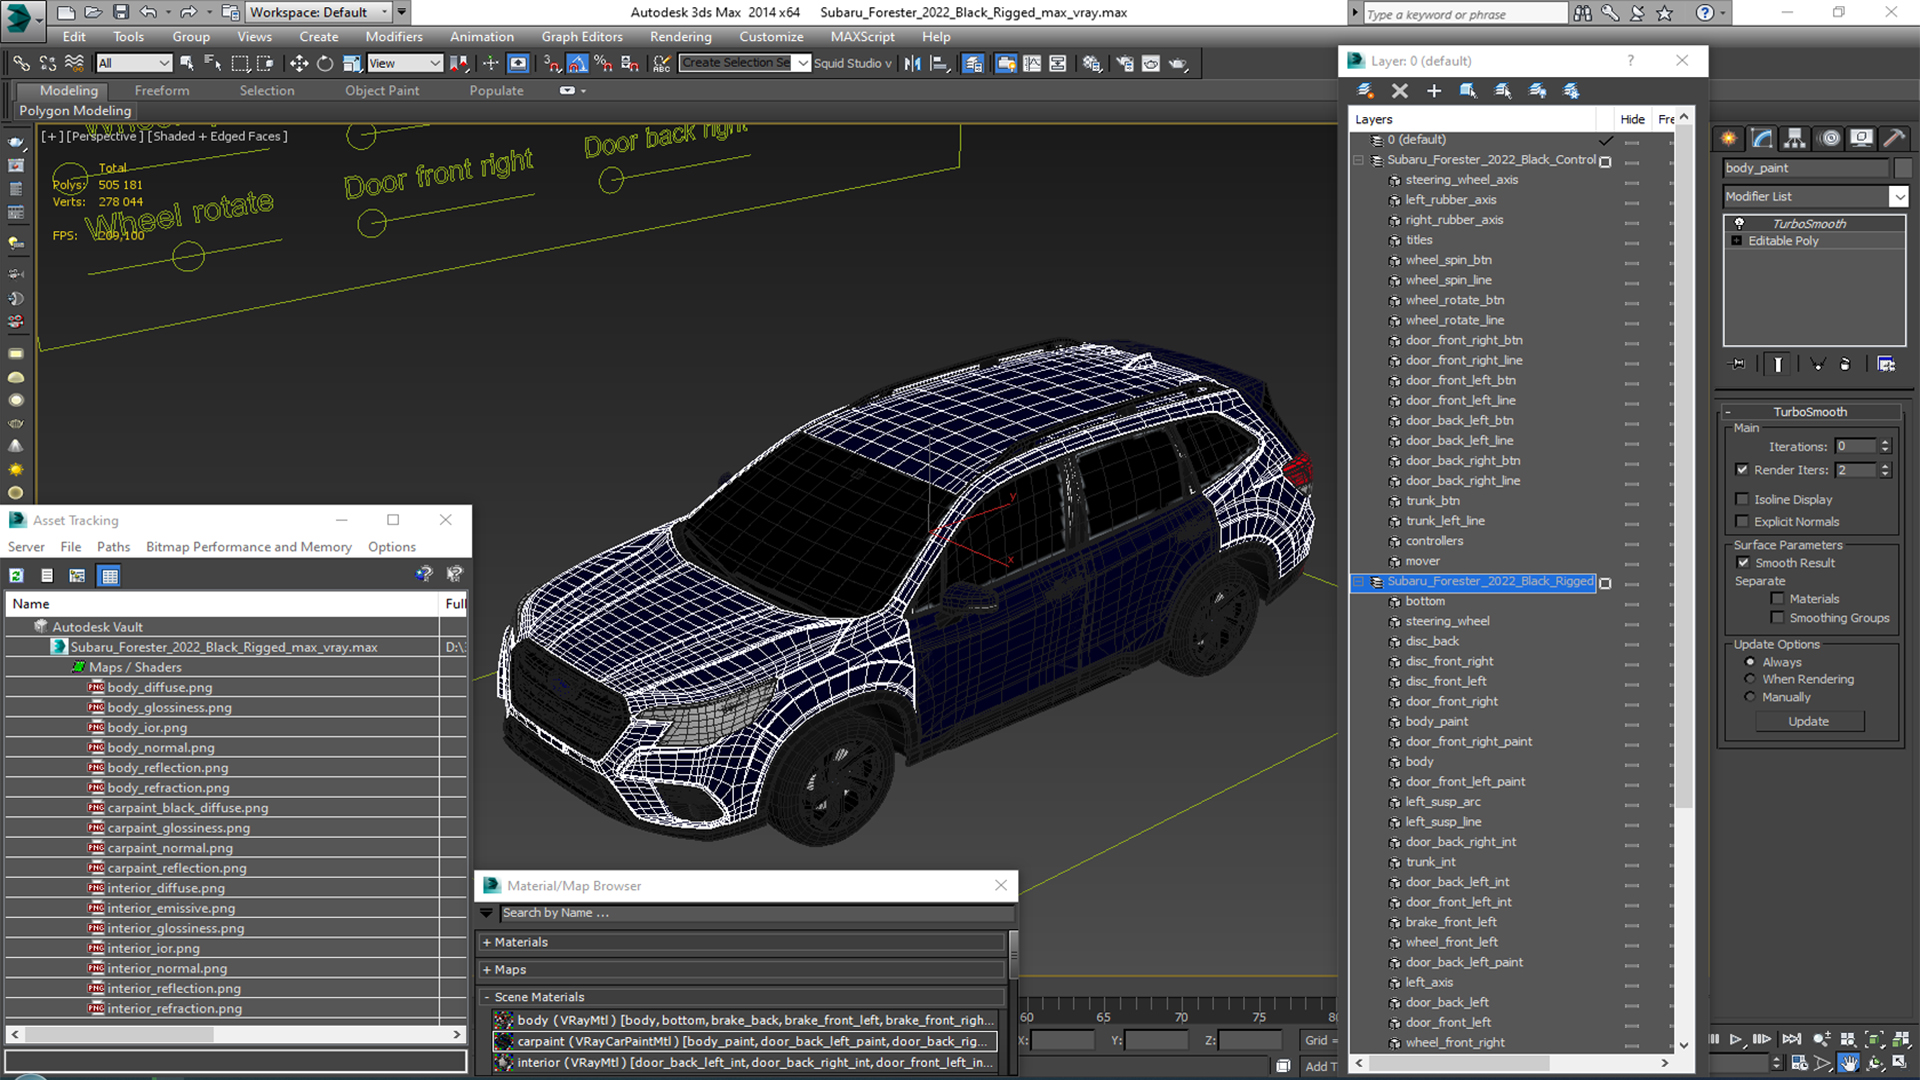Open the Graph Editors menu
The image size is (1920, 1080).
[582, 37]
